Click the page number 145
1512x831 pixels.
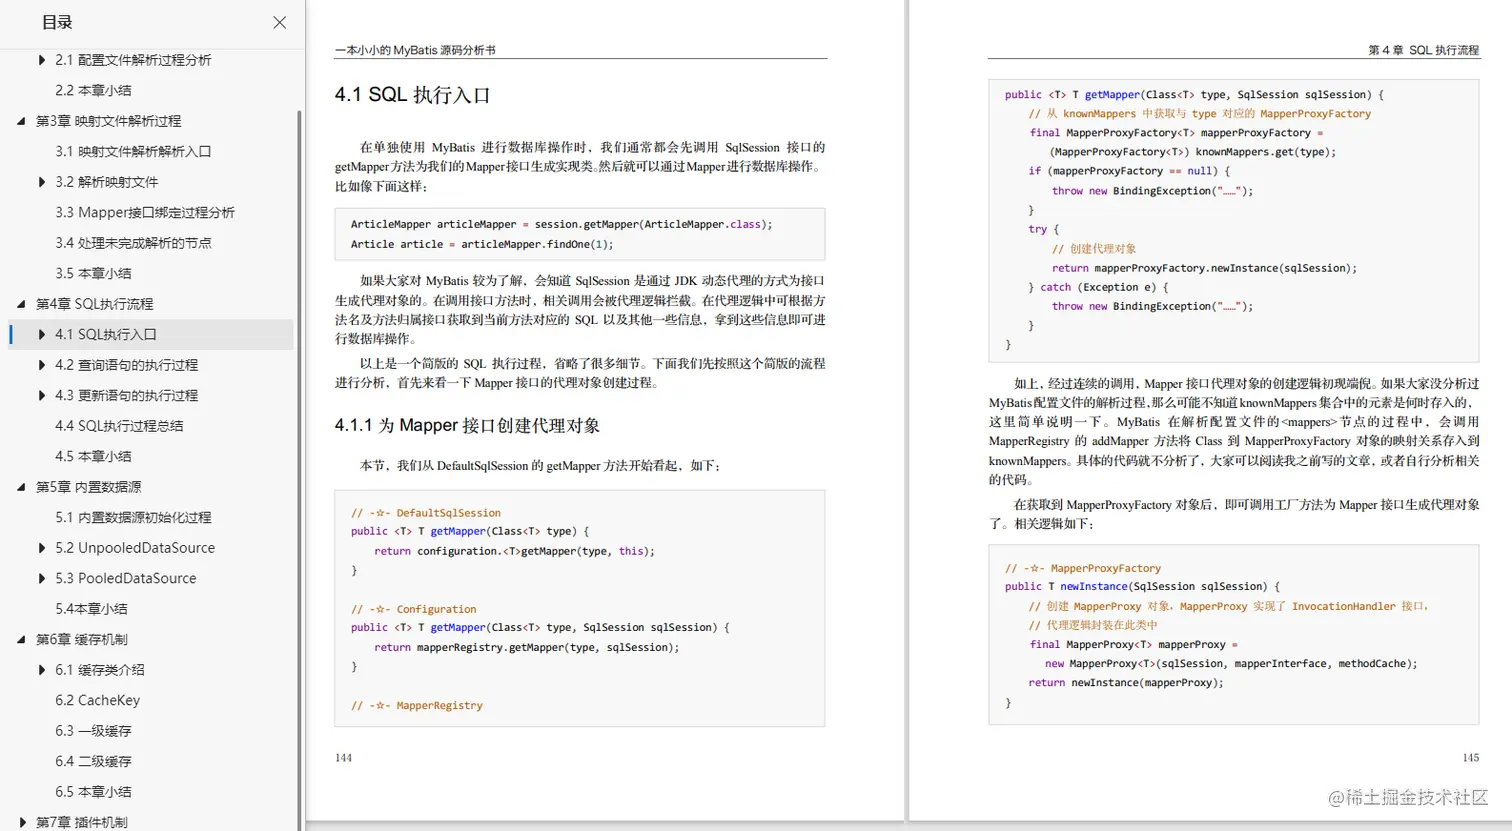point(1470,758)
